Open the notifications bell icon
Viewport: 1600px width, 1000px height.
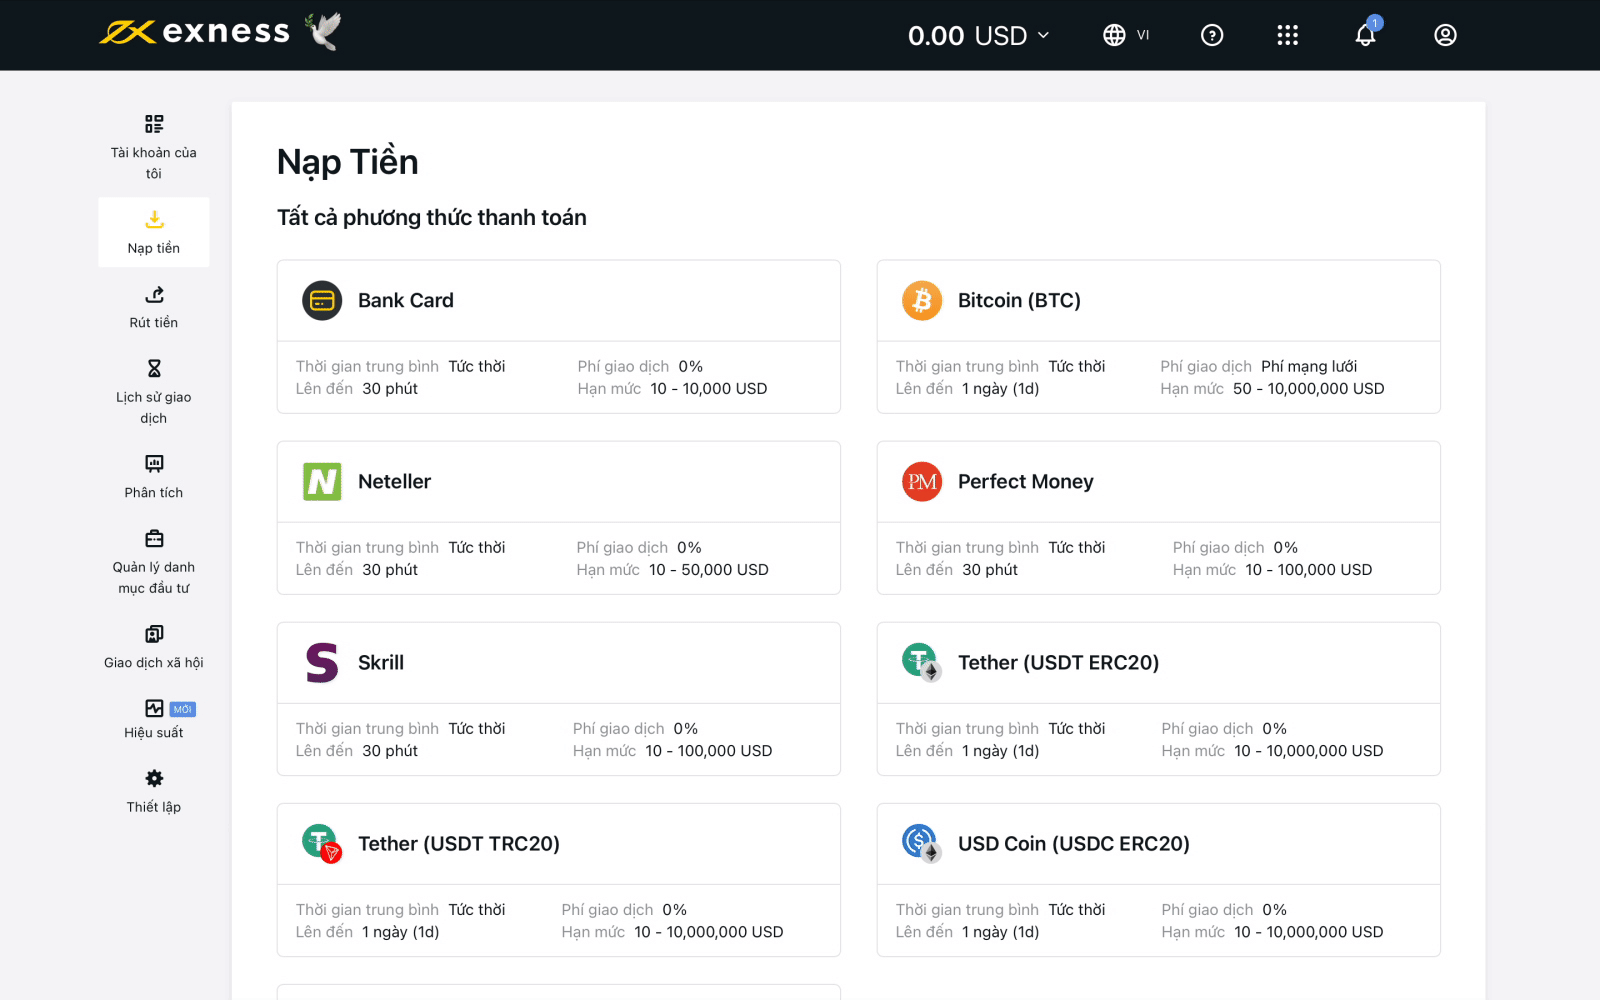(1366, 34)
